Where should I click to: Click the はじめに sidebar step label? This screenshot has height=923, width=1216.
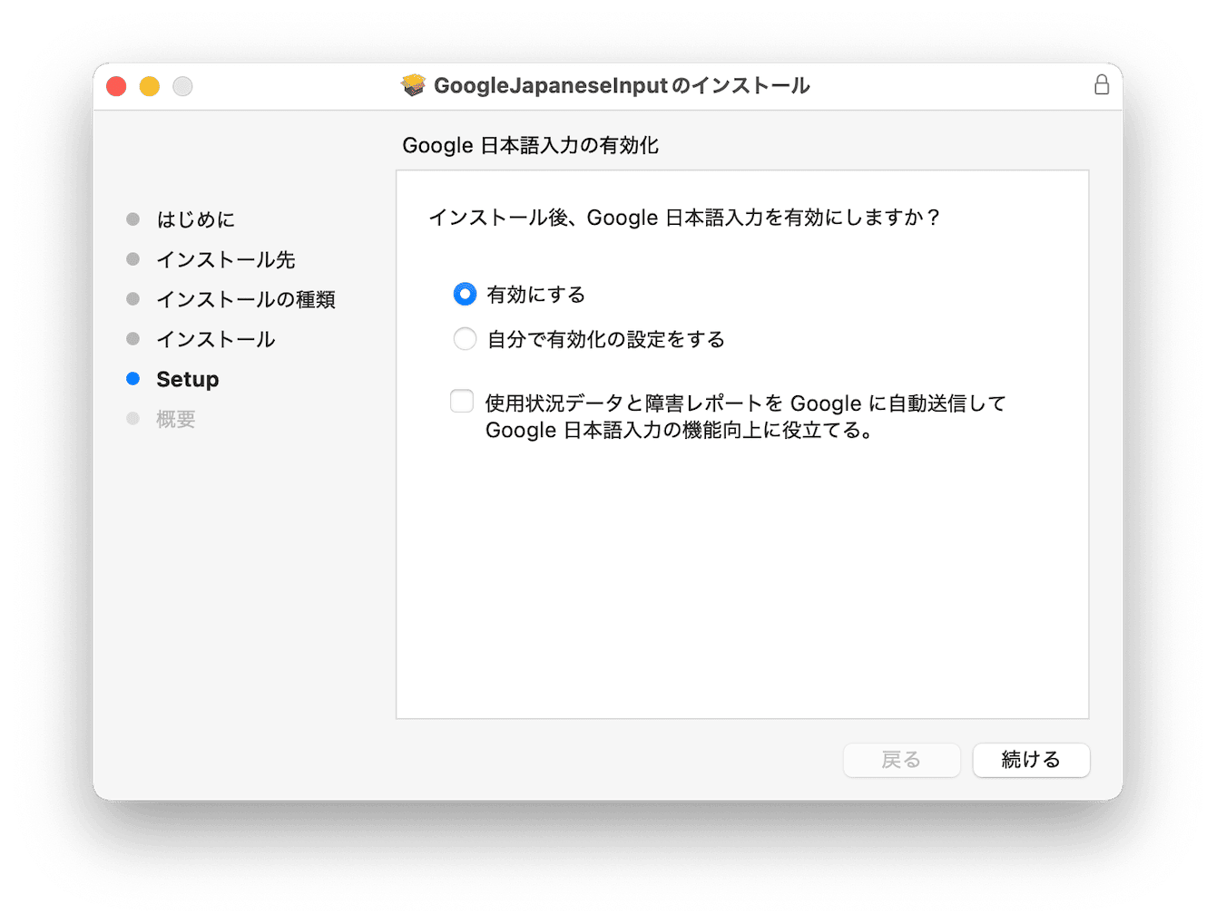point(194,219)
